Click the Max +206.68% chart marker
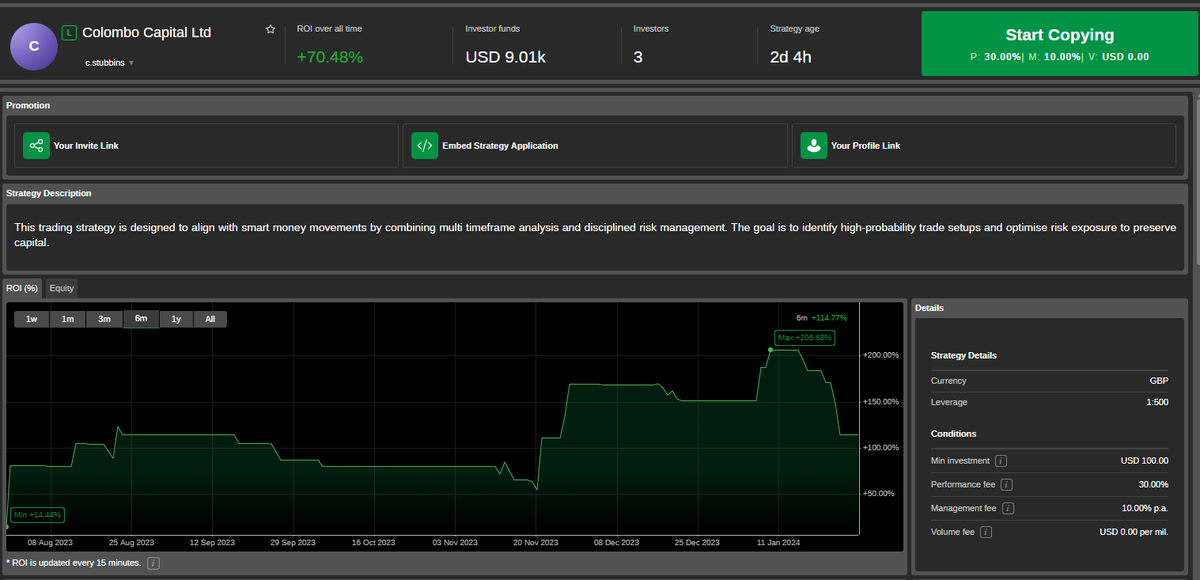 coord(804,338)
